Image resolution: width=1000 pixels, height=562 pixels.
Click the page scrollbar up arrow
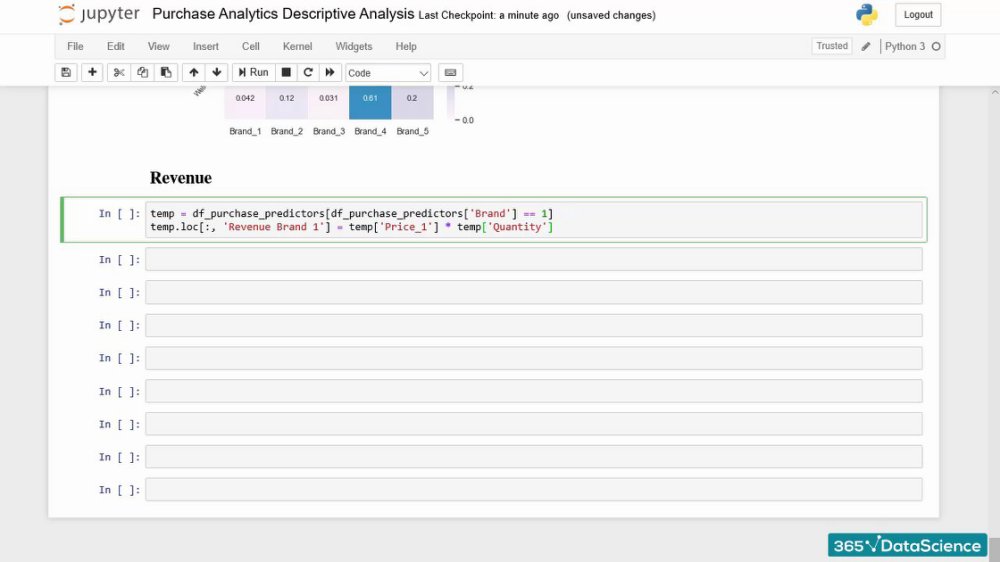pos(994,92)
